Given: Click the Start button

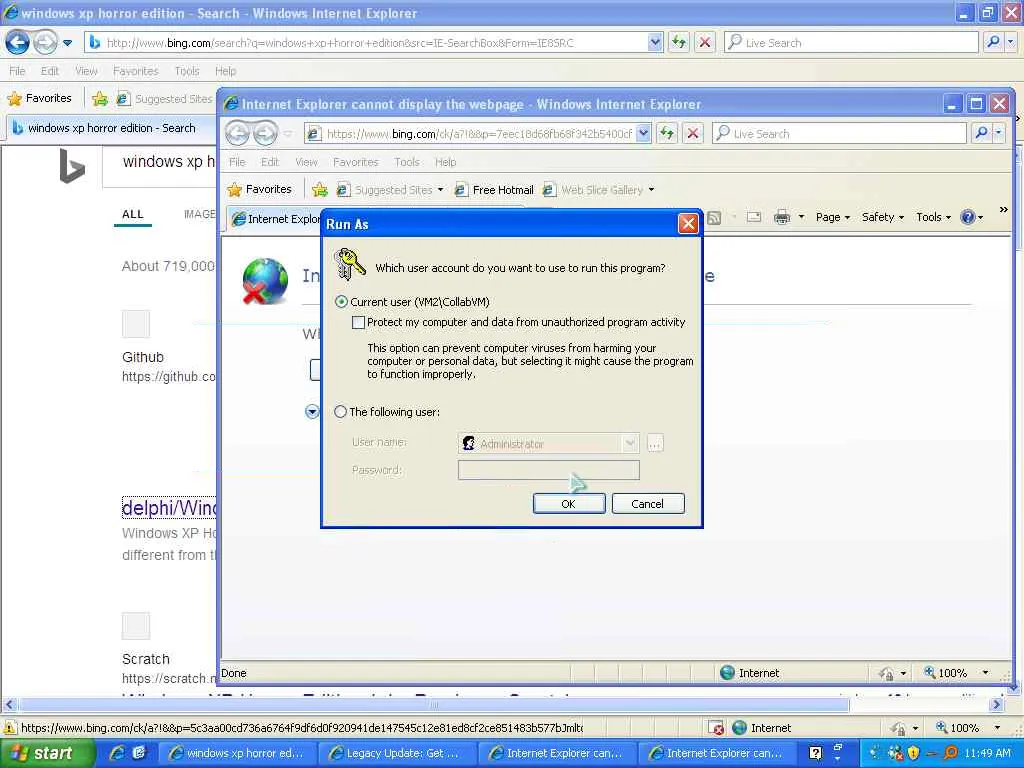Looking at the screenshot, I should click(x=47, y=753).
